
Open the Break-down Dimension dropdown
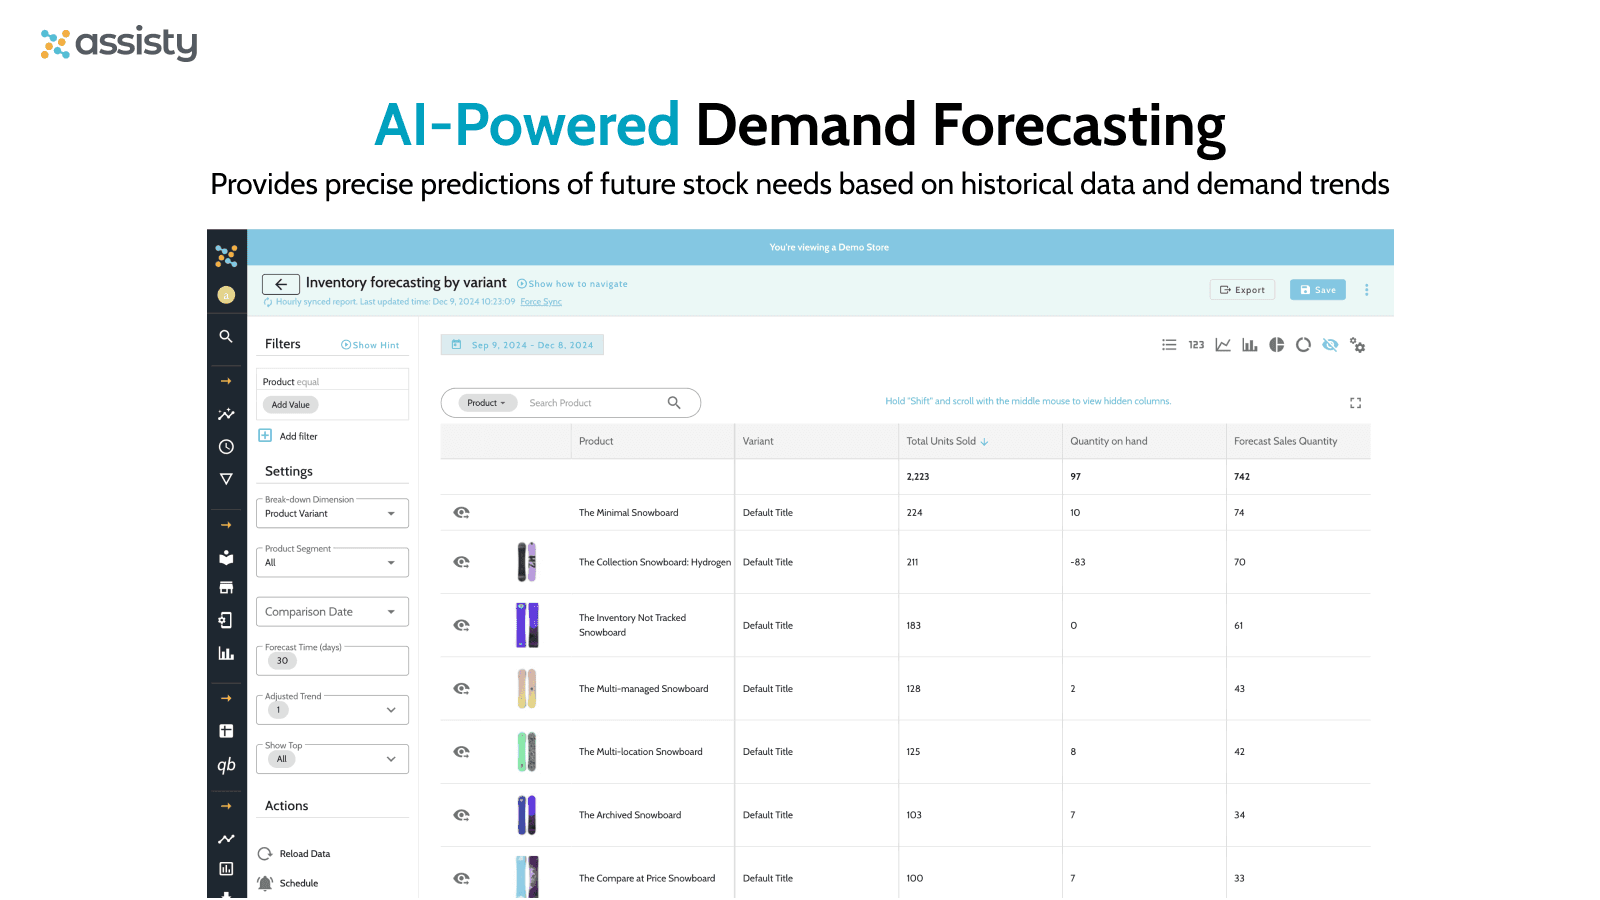coord(332,514)
